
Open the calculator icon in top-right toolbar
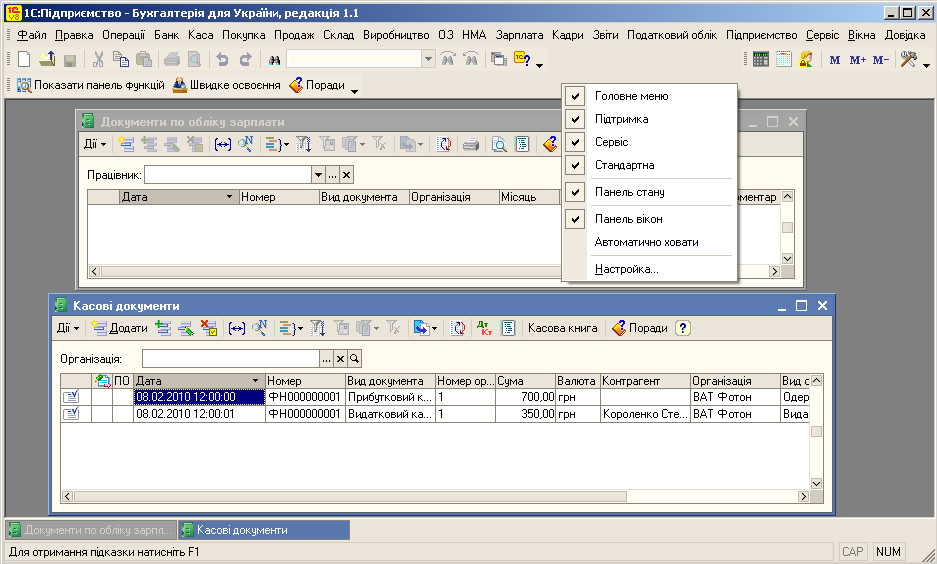761,59
